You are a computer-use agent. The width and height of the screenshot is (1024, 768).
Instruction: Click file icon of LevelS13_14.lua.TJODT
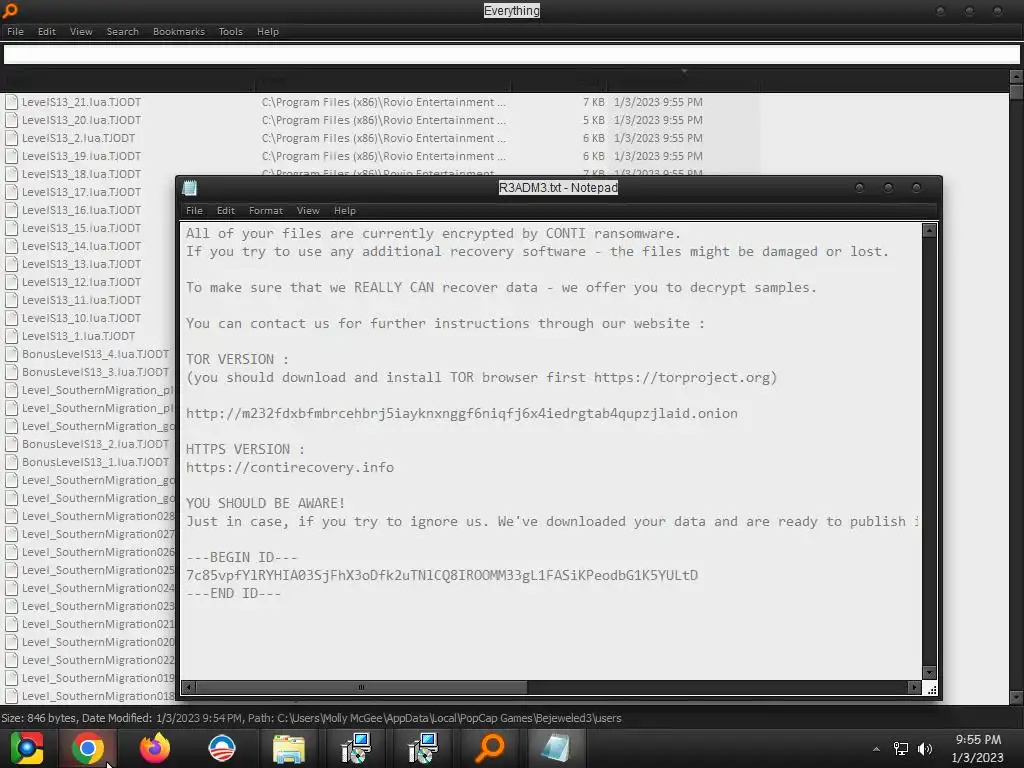(11, 246)
